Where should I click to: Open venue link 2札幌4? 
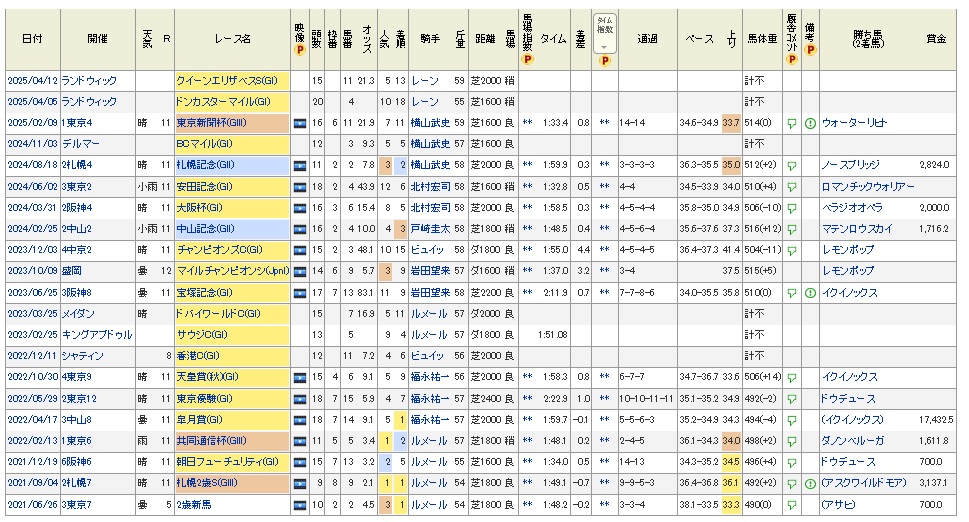[x=77, y=166]
